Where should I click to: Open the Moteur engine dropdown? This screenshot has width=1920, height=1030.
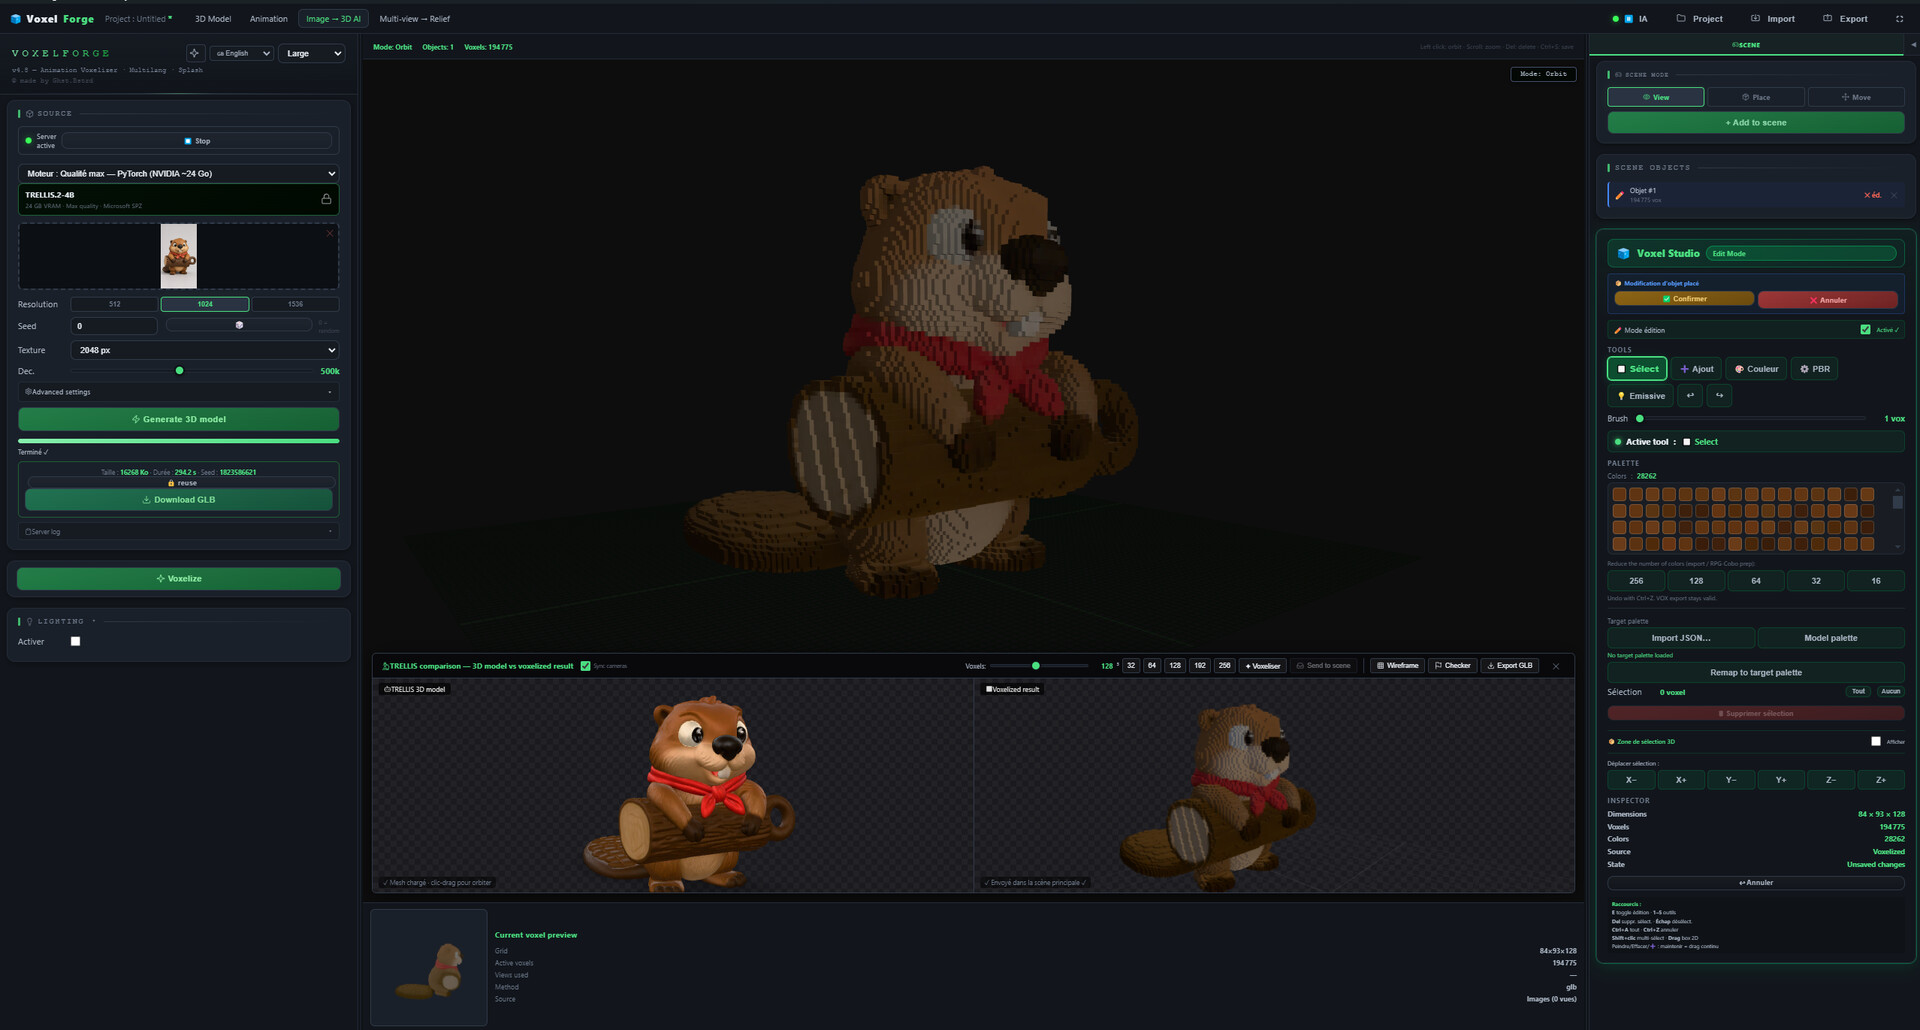179,174
